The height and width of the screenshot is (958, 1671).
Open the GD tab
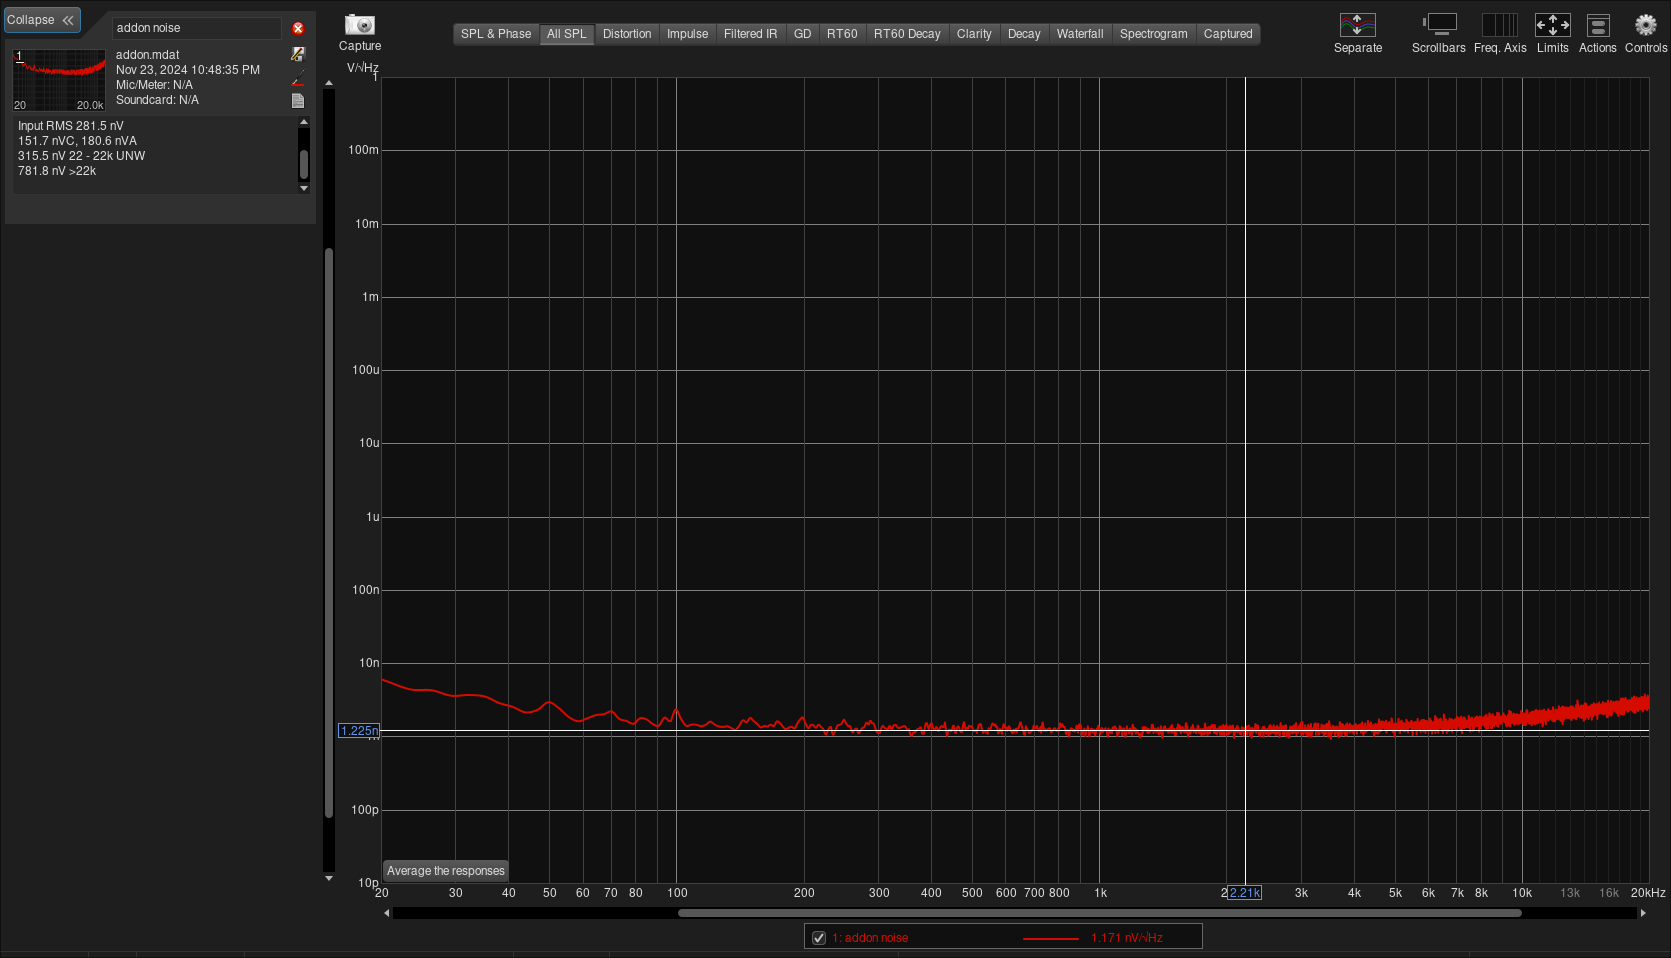click(x=803, y=34)
